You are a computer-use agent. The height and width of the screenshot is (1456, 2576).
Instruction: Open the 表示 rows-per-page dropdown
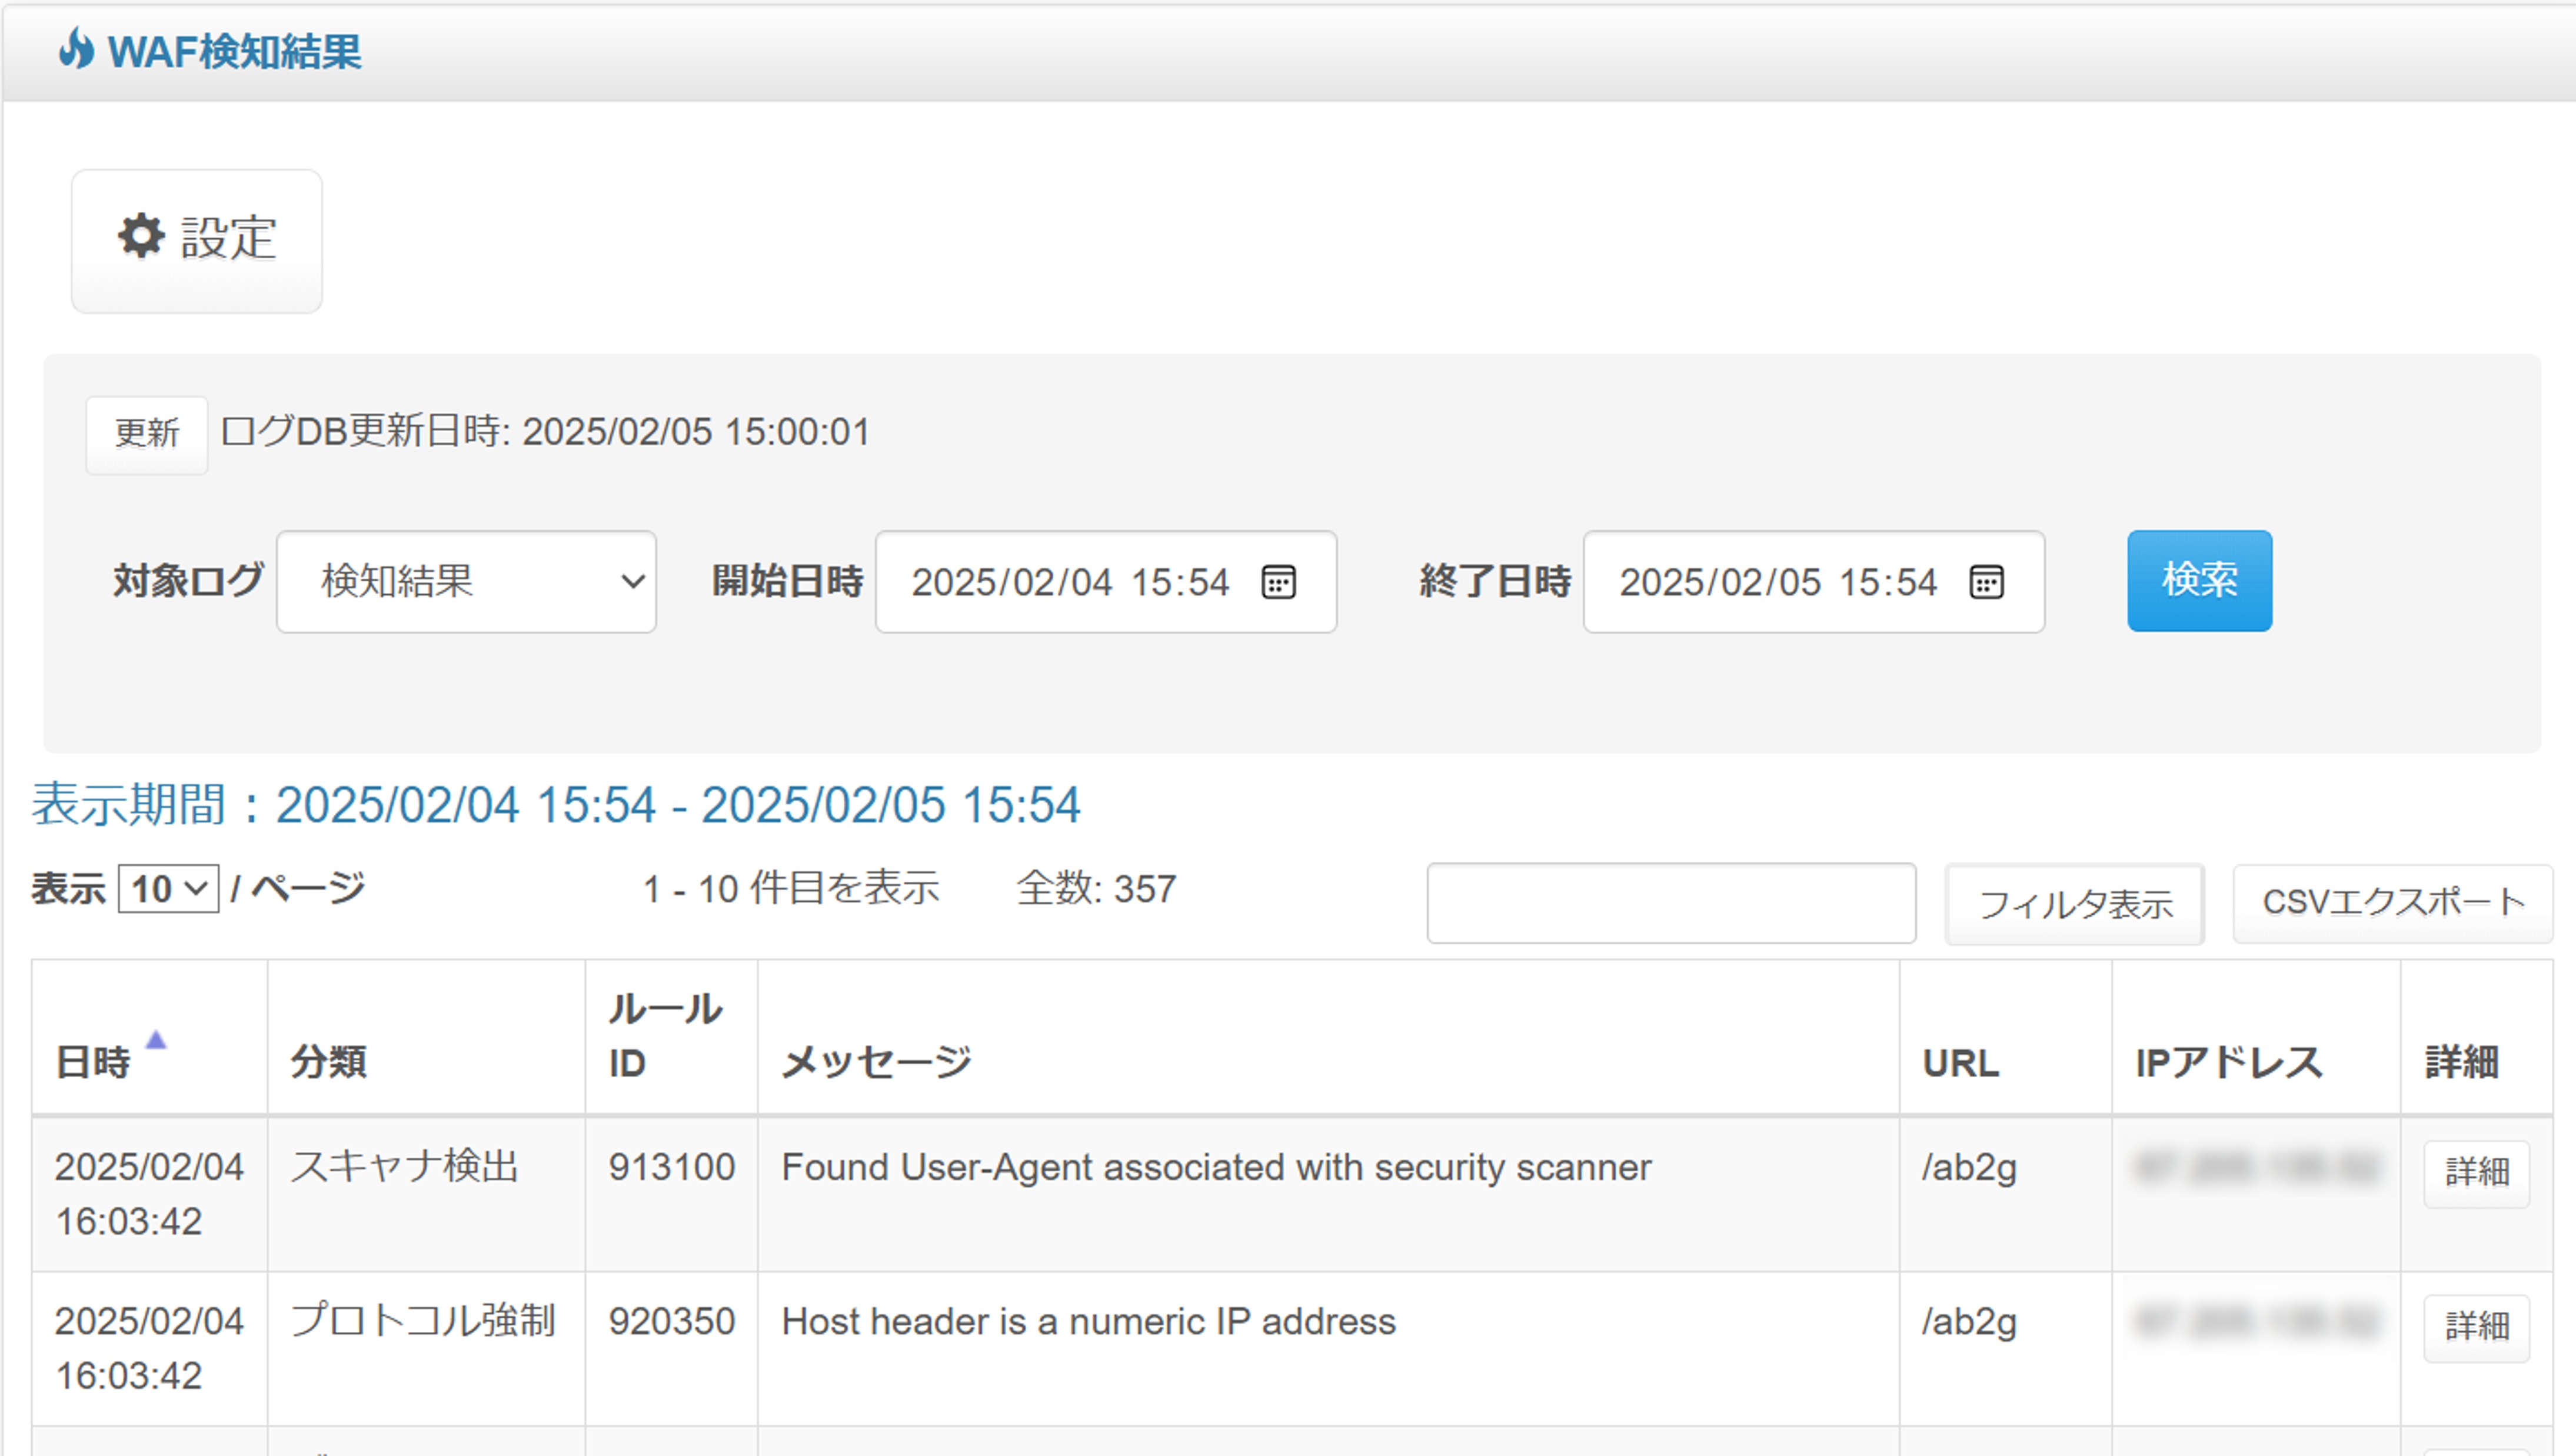168,889
